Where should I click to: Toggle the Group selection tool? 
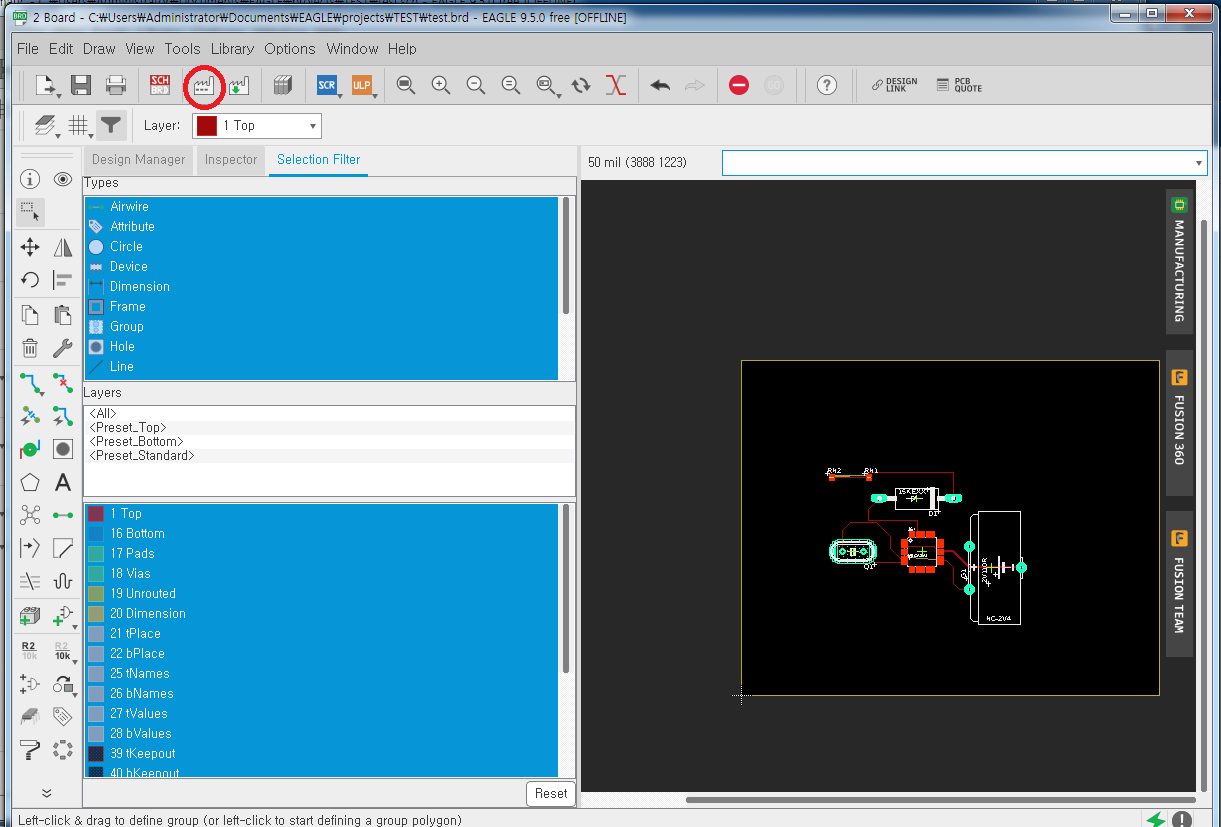(x=30, y=211)
